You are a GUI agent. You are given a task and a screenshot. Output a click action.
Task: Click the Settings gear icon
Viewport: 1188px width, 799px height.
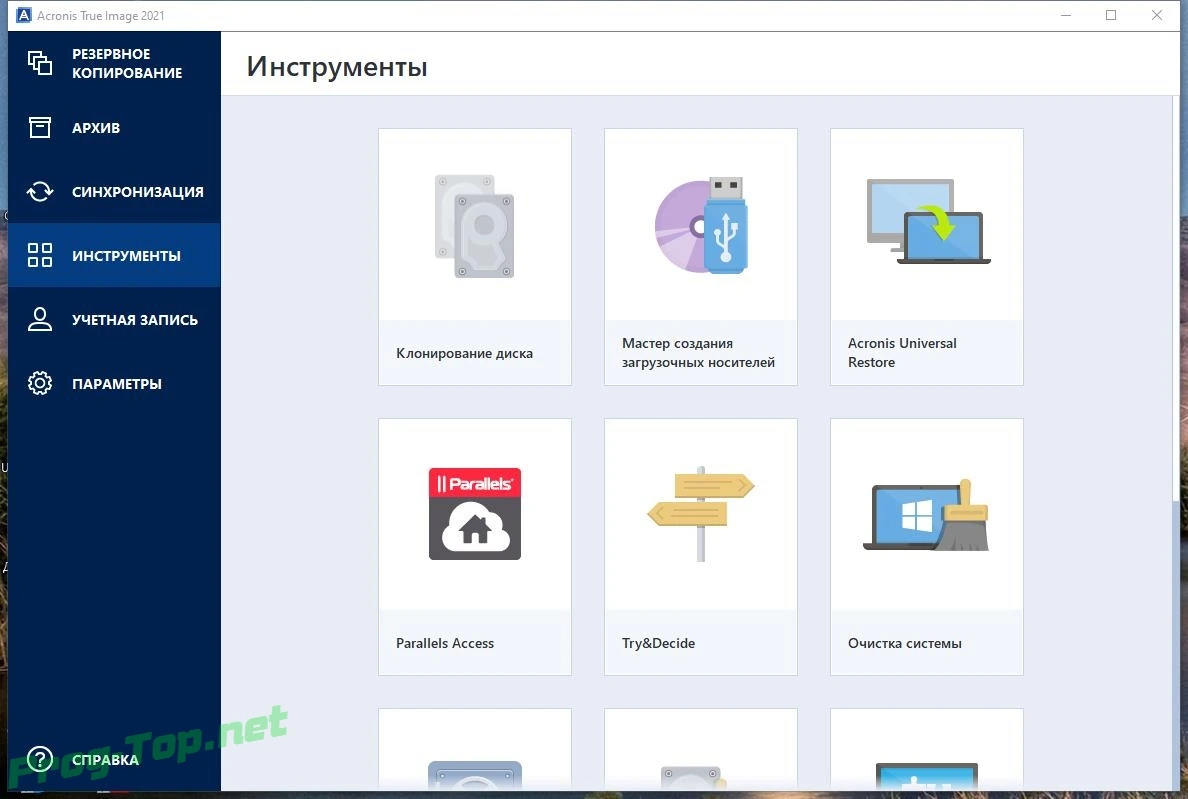[40, 383]
